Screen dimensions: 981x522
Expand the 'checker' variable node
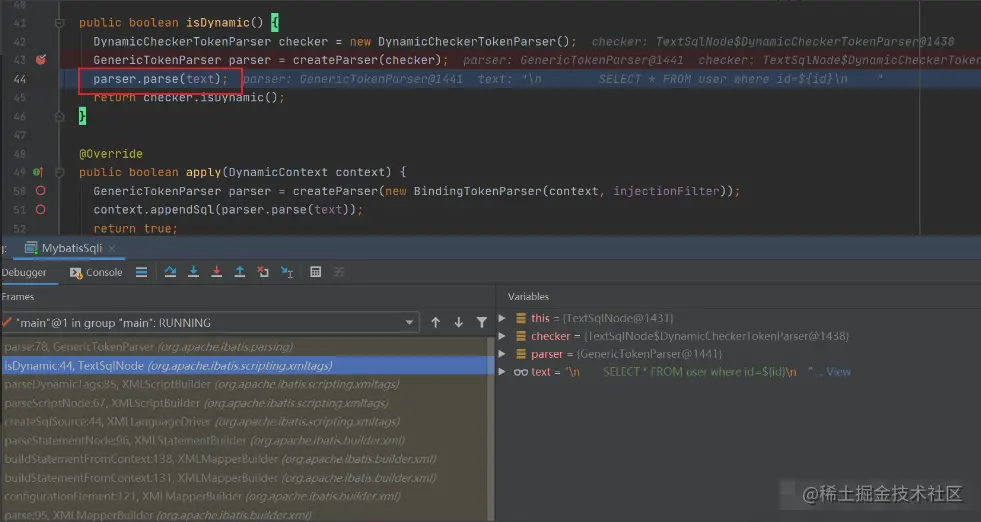502,336
